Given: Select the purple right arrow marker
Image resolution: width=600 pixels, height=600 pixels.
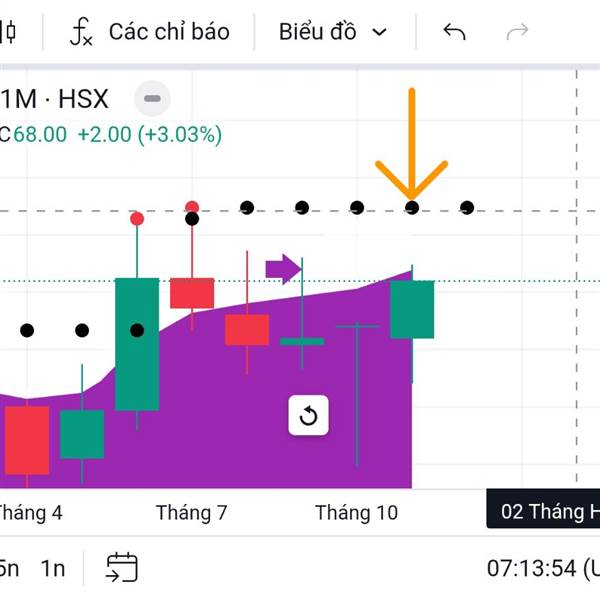Looking at the screenshot, I should (x=283, y=267).
